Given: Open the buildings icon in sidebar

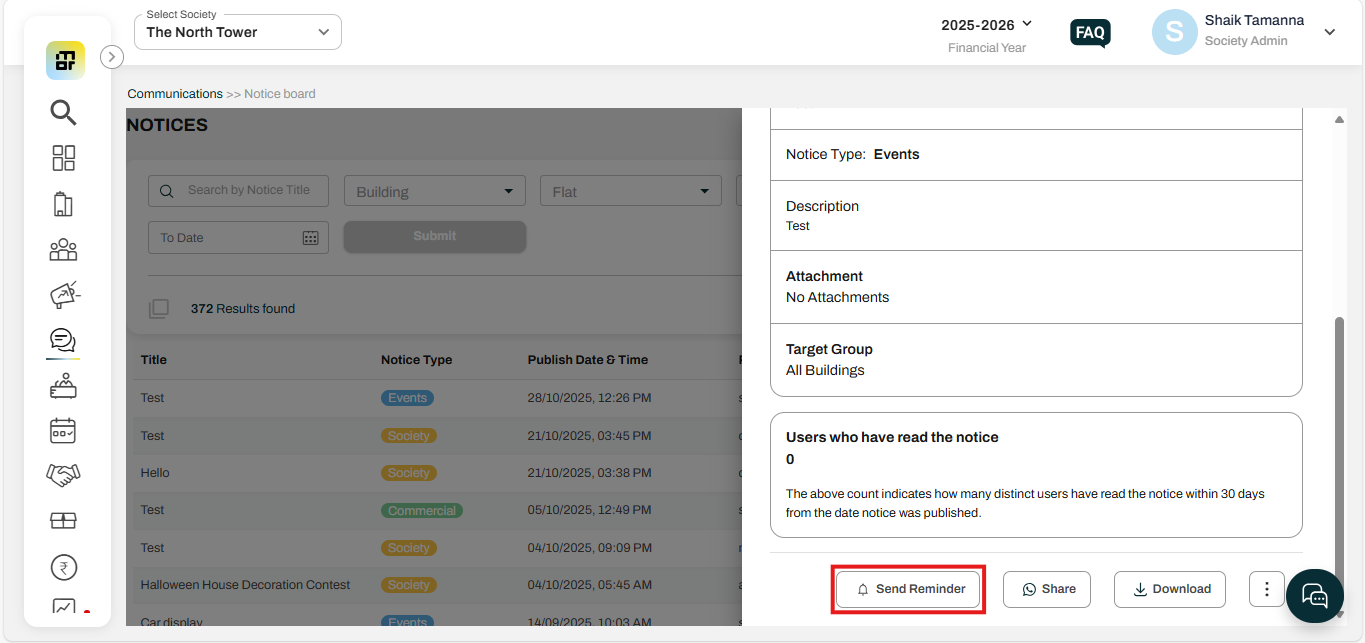Looking at the screenshot, I should tap(64, 204).
